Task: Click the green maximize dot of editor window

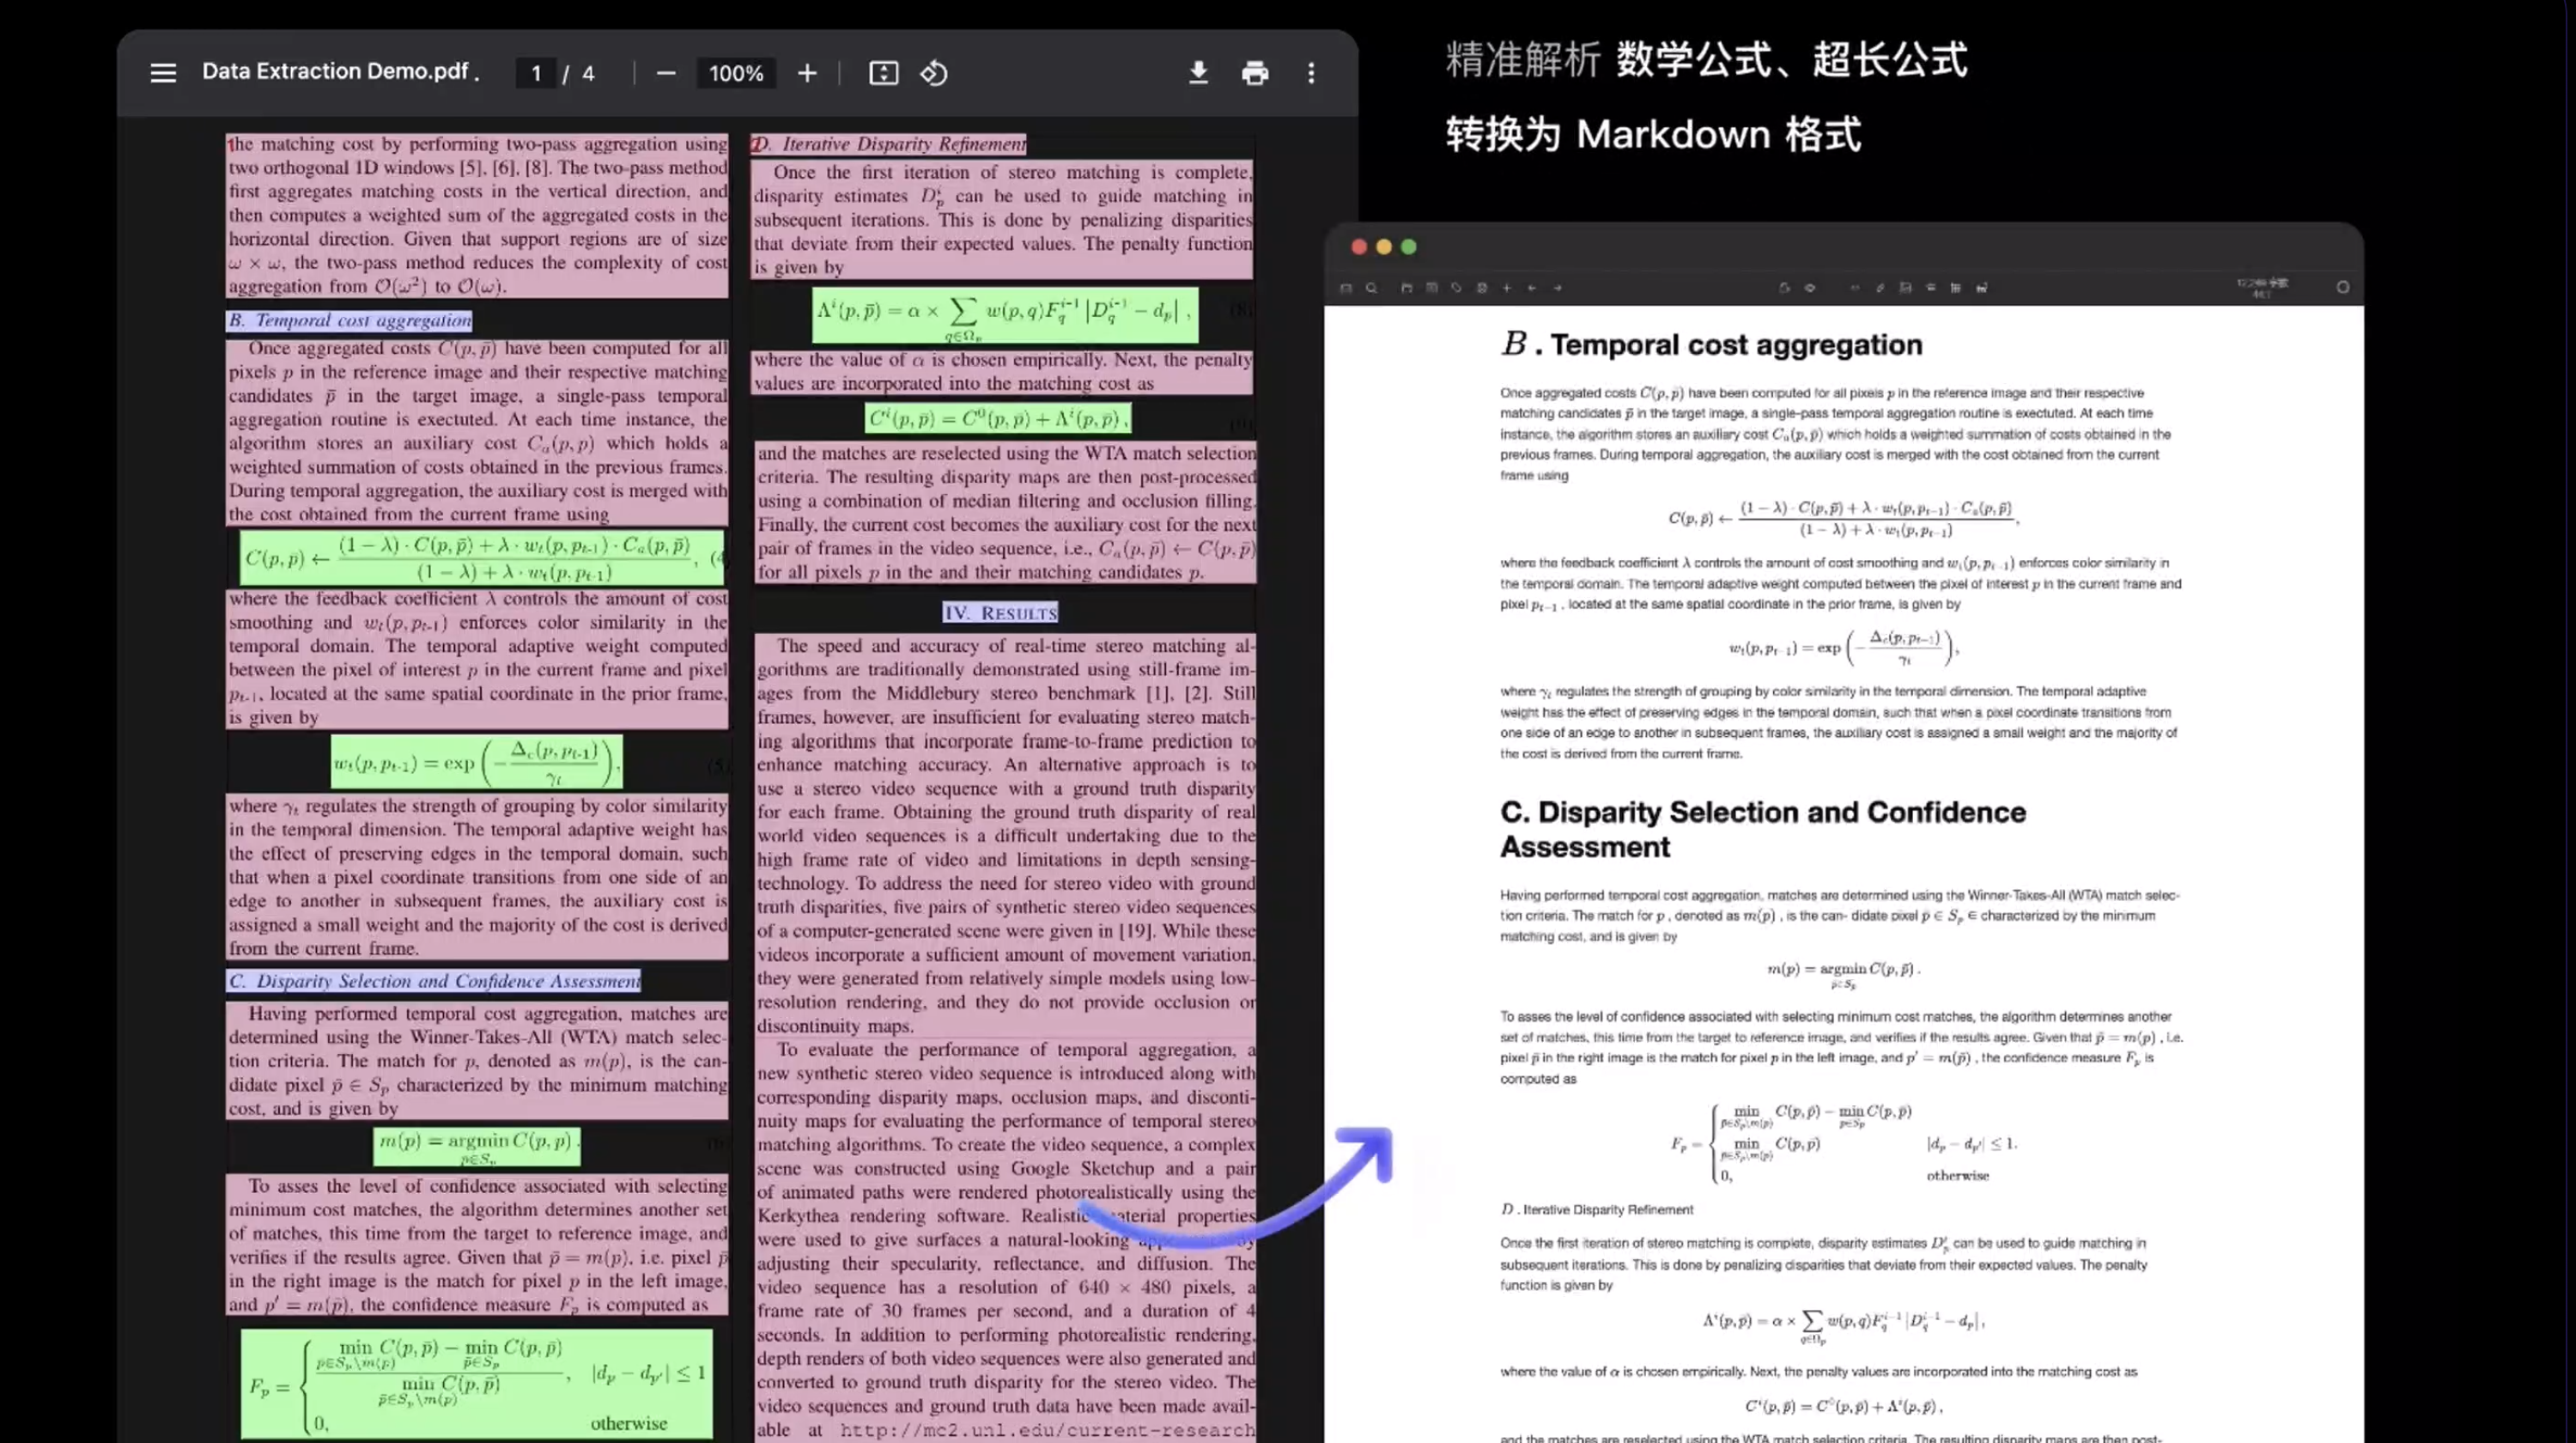Action: point(1409,247)
